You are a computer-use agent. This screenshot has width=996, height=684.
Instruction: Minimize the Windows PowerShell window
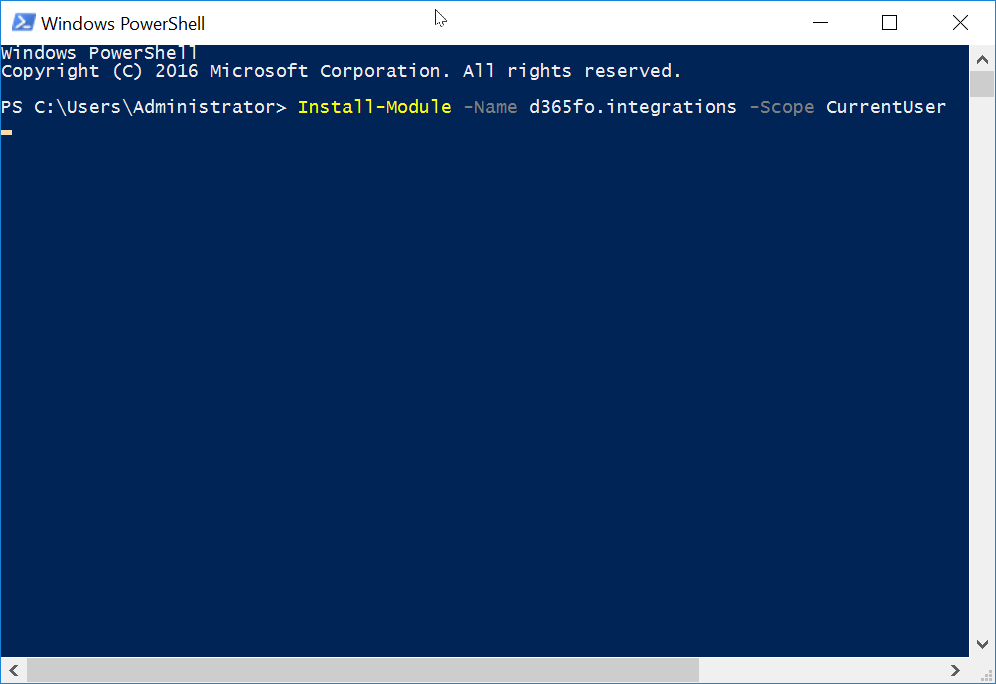(x=821, y=22)
